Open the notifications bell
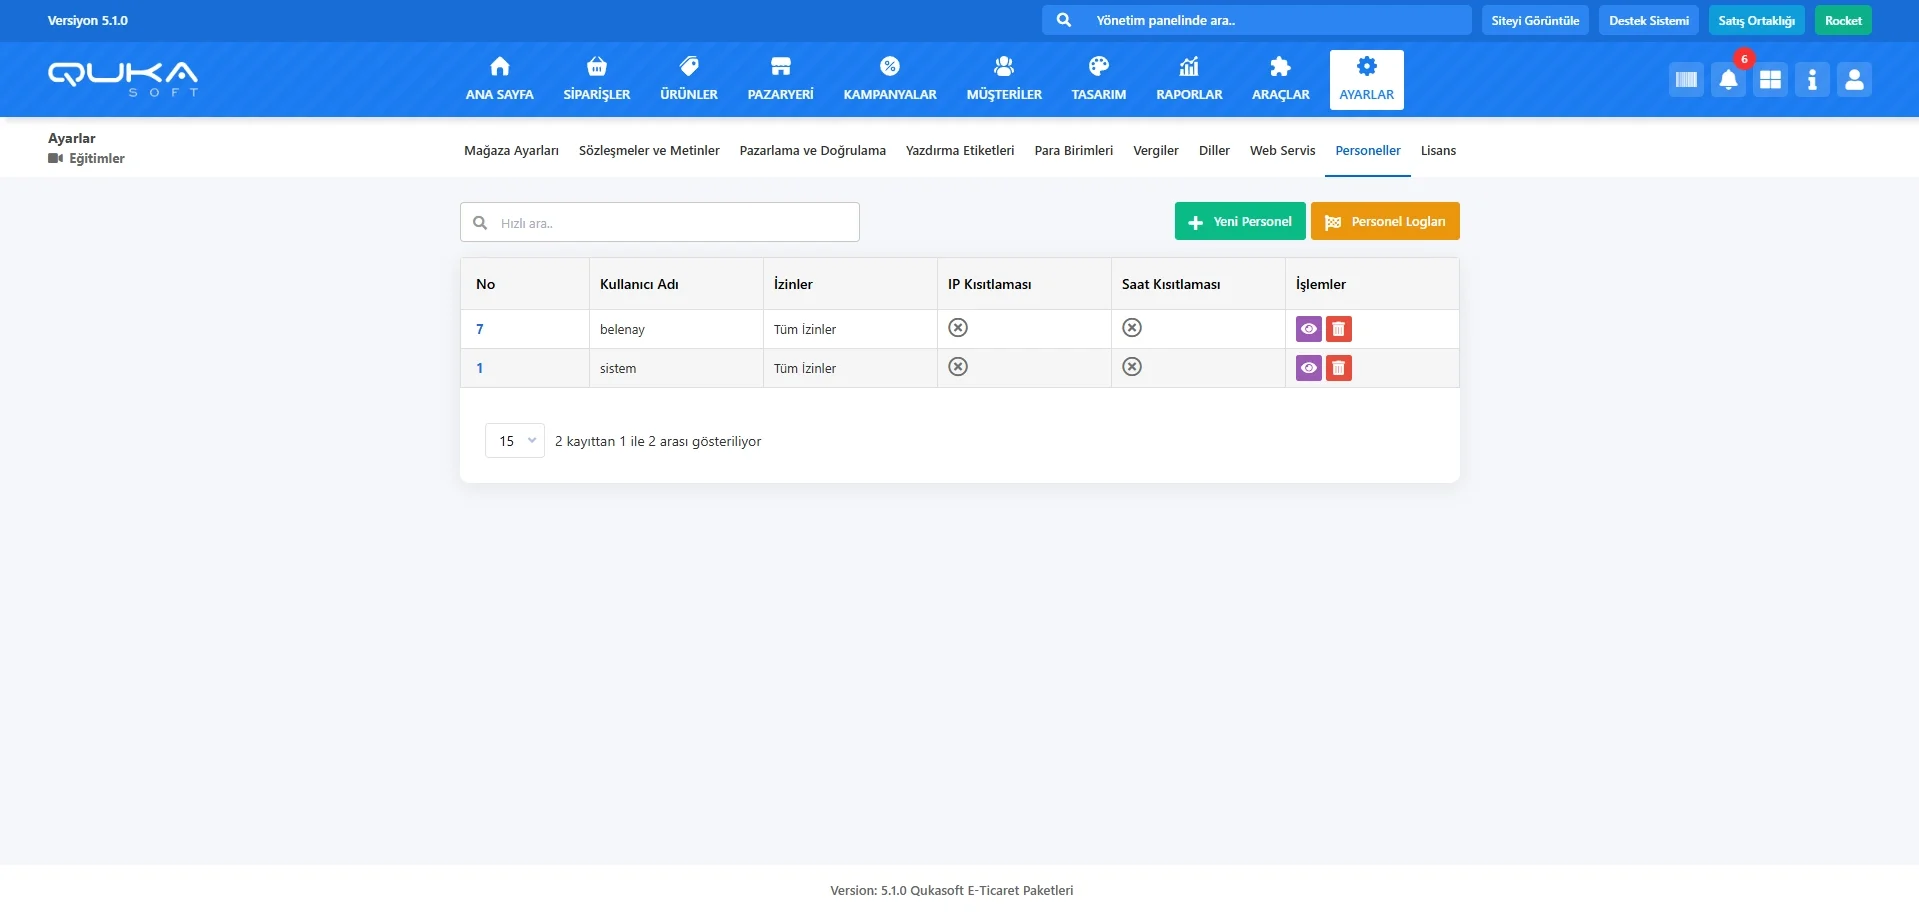 coord(1728,80)
